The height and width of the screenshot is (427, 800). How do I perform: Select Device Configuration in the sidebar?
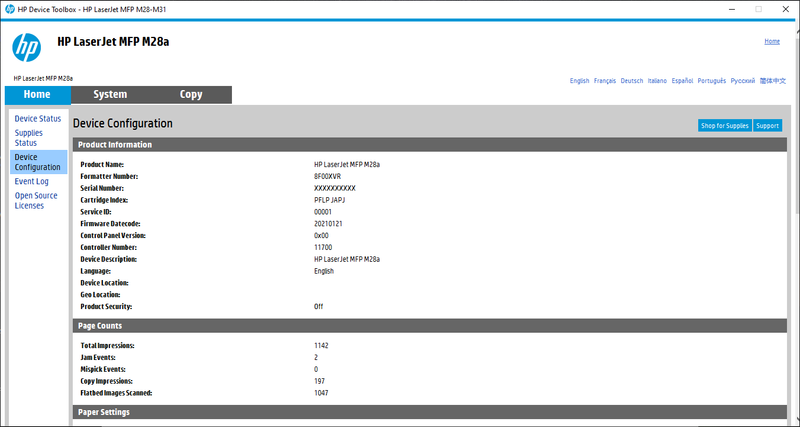(x=38, y=162)
